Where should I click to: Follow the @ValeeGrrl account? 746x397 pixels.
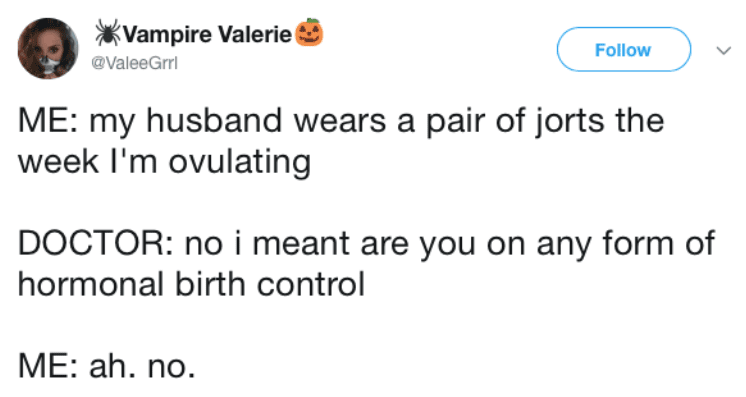(x=624, y=50)
